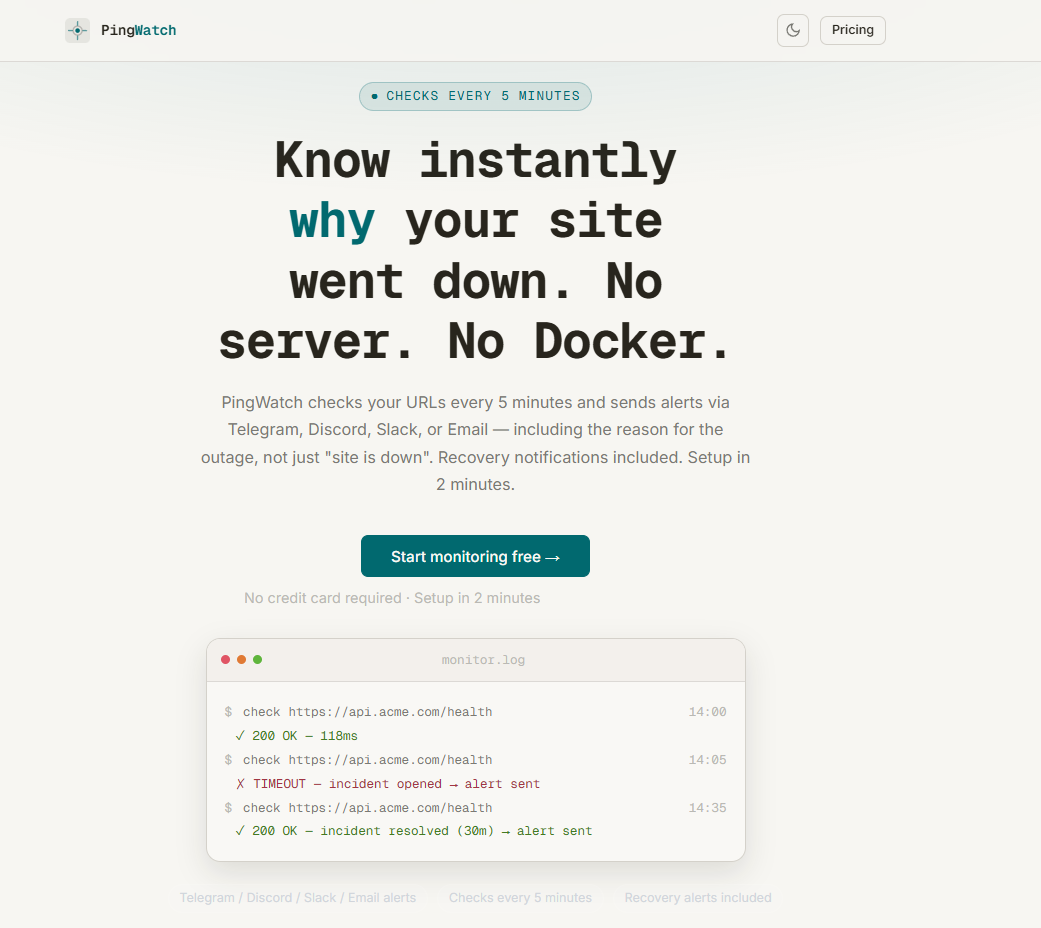Click the 'server. No Docker.' headline line
The image size is (1041, 928).
tap(475, 343)
